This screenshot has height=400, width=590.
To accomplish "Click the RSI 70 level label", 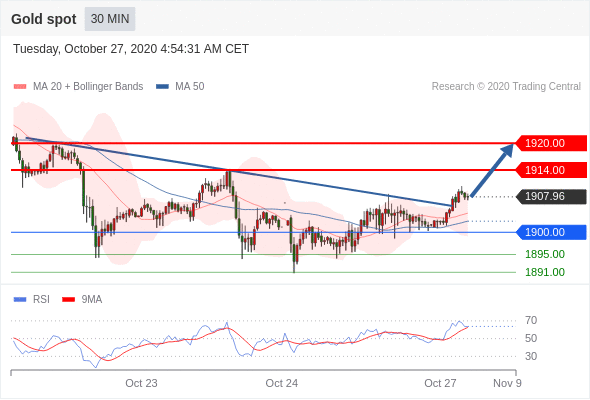I will [531, 321].
